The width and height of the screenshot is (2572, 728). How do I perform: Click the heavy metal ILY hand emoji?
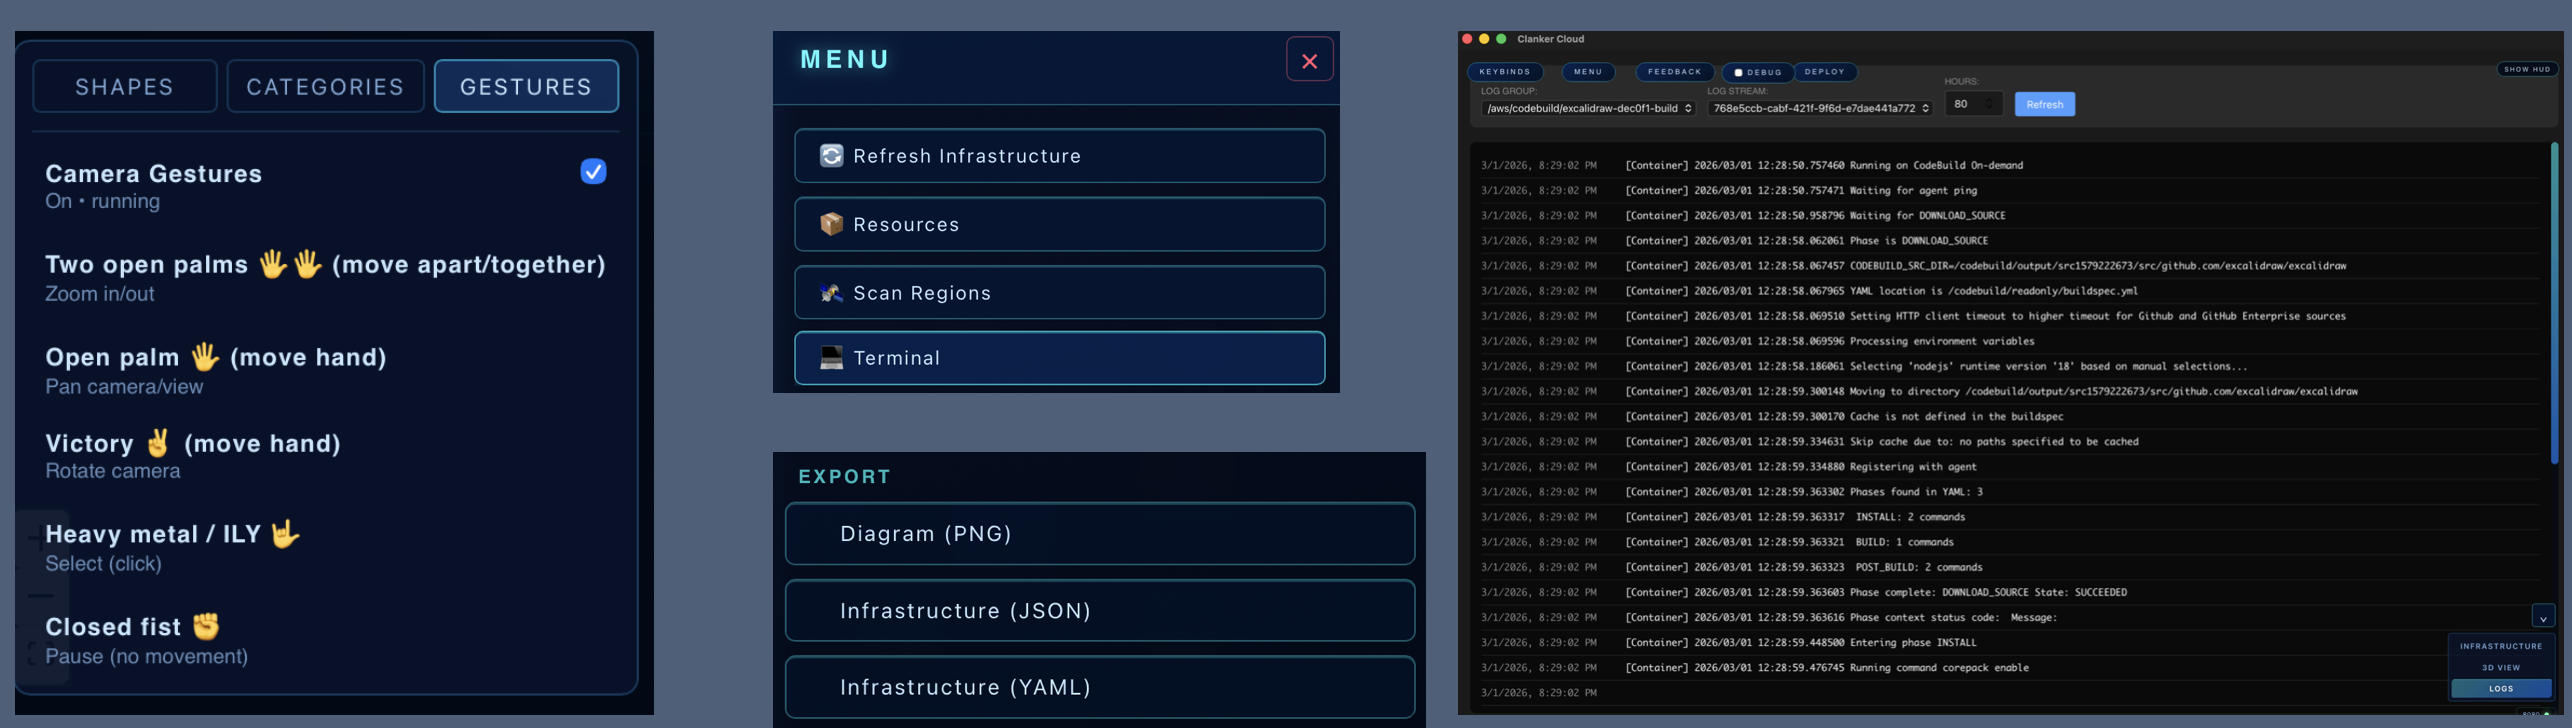coord(285,533)
